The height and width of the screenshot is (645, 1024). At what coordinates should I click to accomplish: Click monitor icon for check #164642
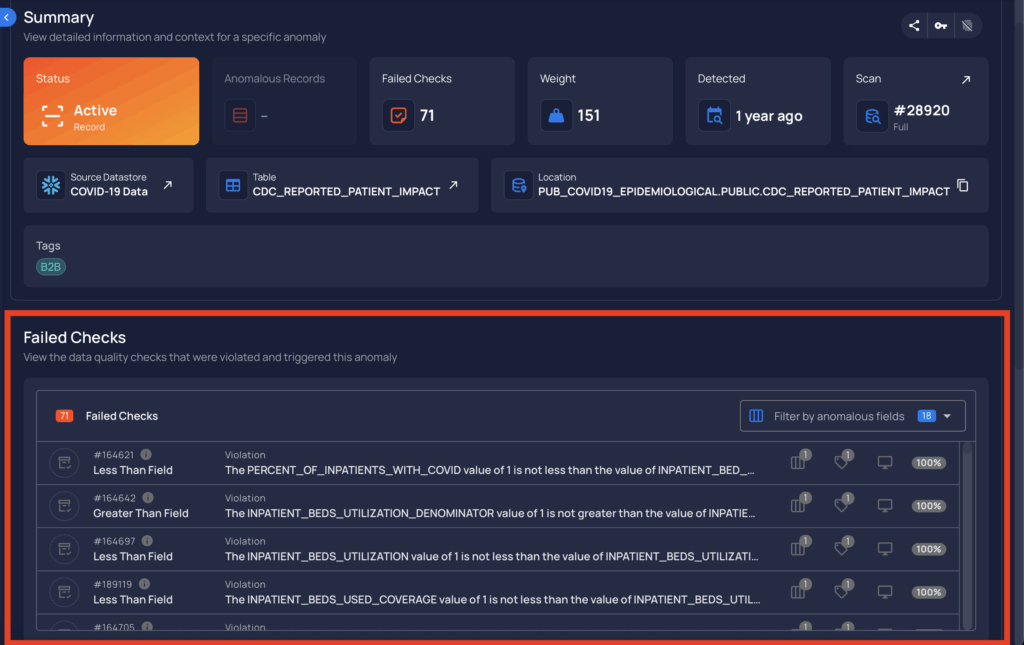click(x=885, y=506)
